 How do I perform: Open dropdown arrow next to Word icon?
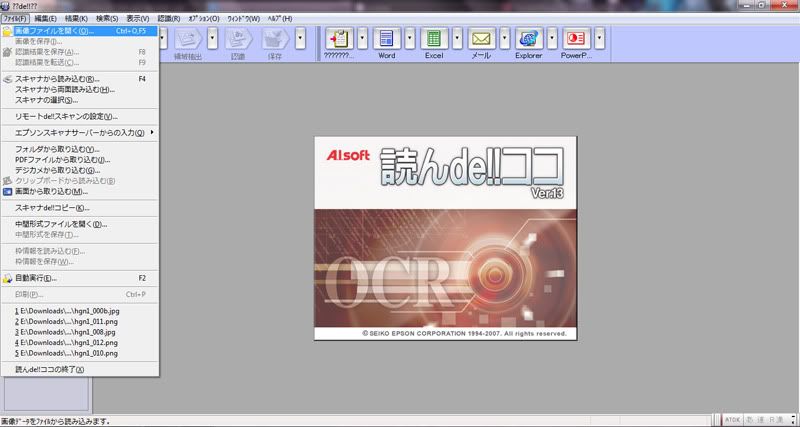[x=410, y=39]
